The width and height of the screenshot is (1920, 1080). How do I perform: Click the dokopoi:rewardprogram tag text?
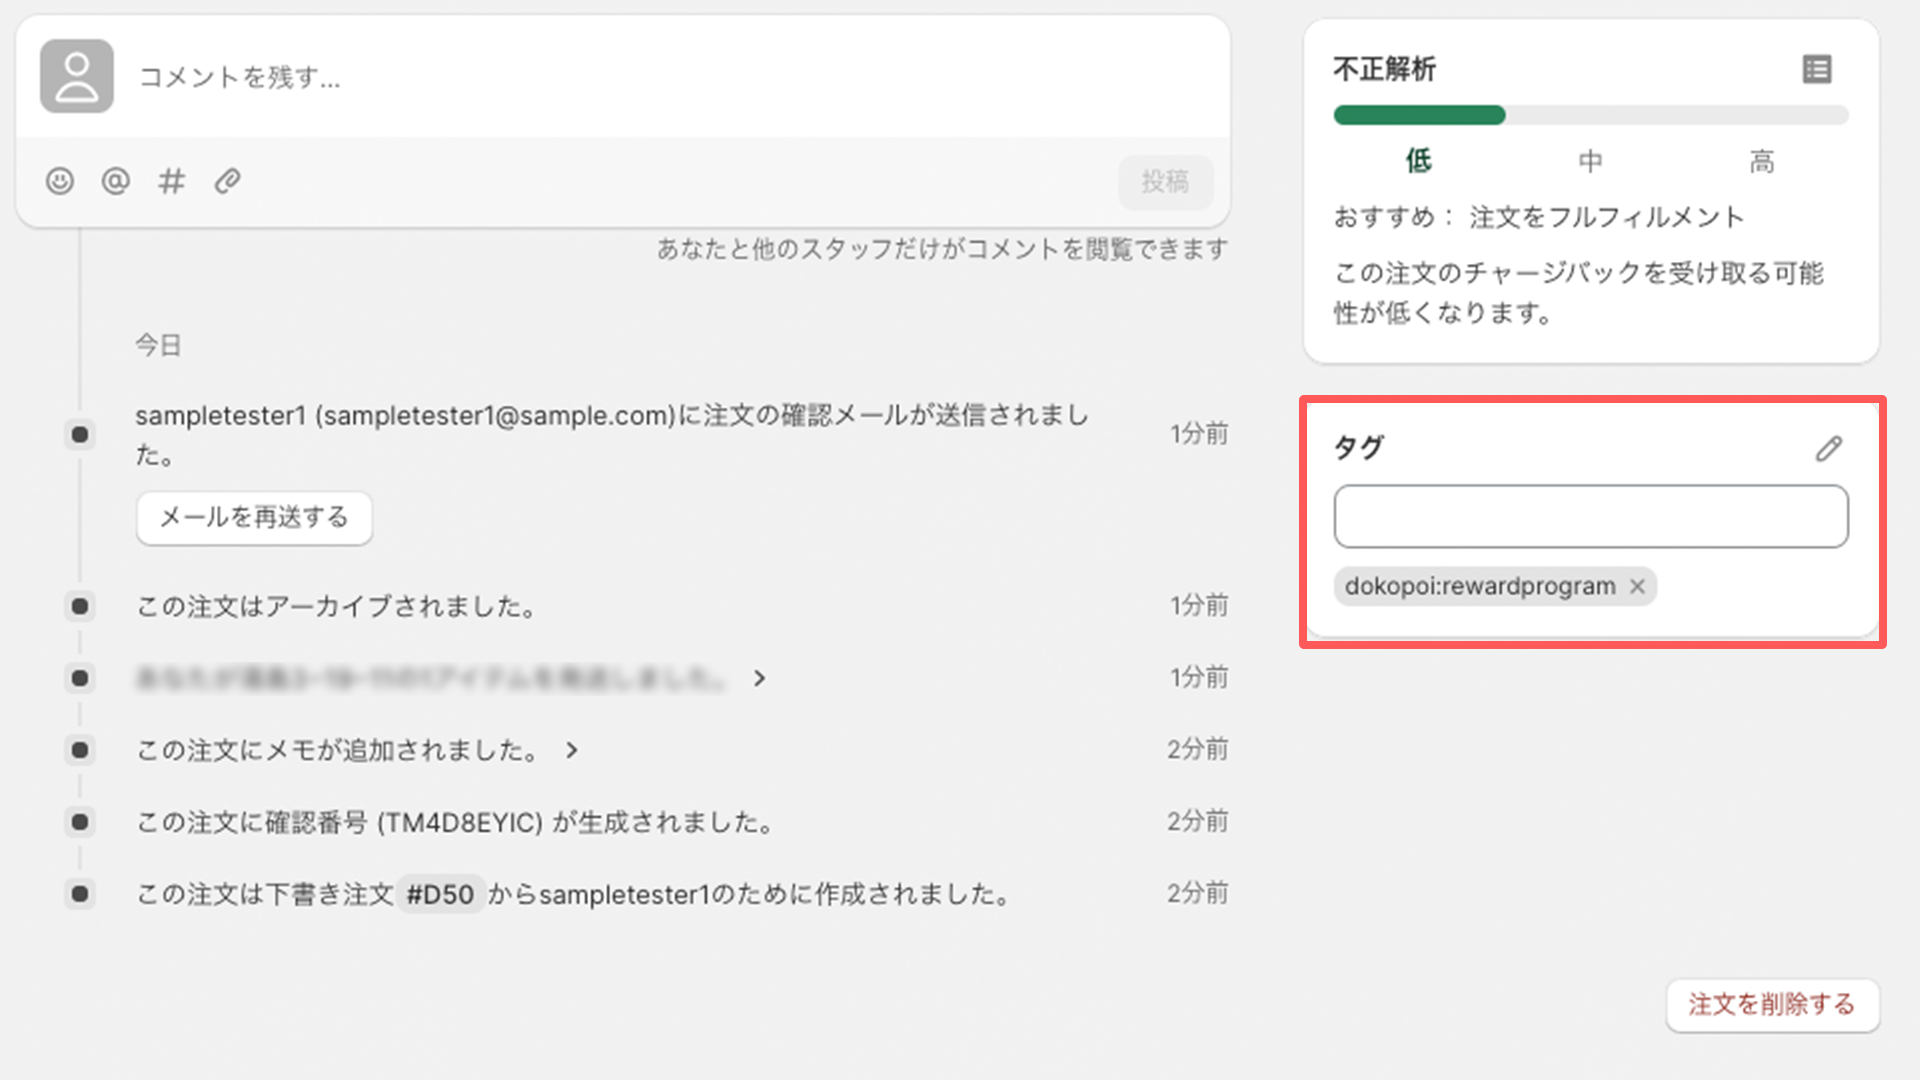(1480, 586)
